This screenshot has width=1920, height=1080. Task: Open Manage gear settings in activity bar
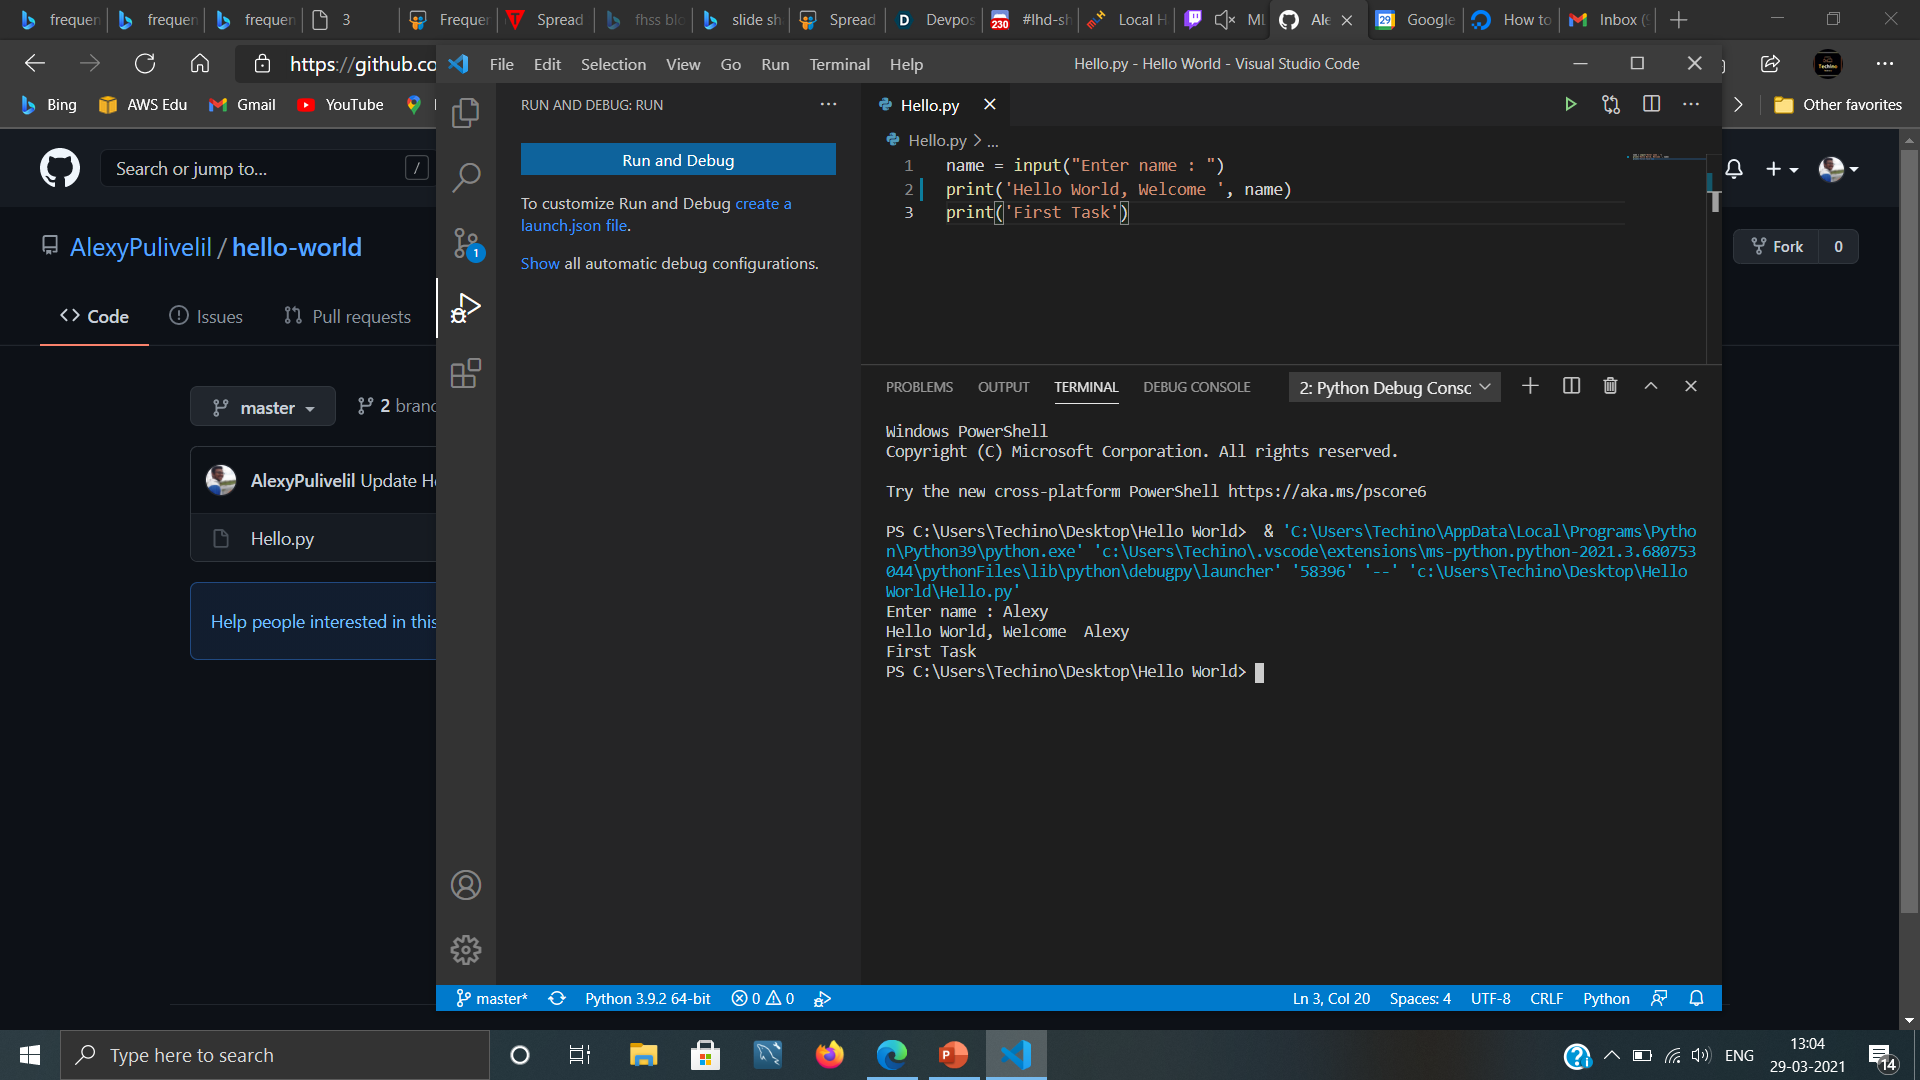(x=466, y=949)
